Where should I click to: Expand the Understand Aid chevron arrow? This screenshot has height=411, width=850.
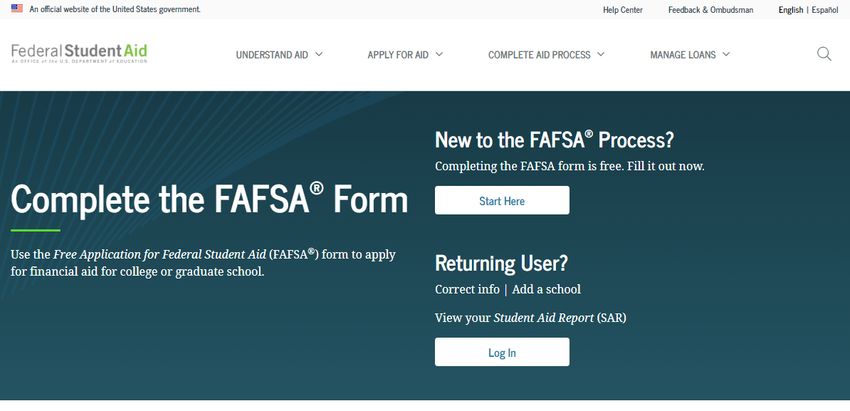[319, 54]
